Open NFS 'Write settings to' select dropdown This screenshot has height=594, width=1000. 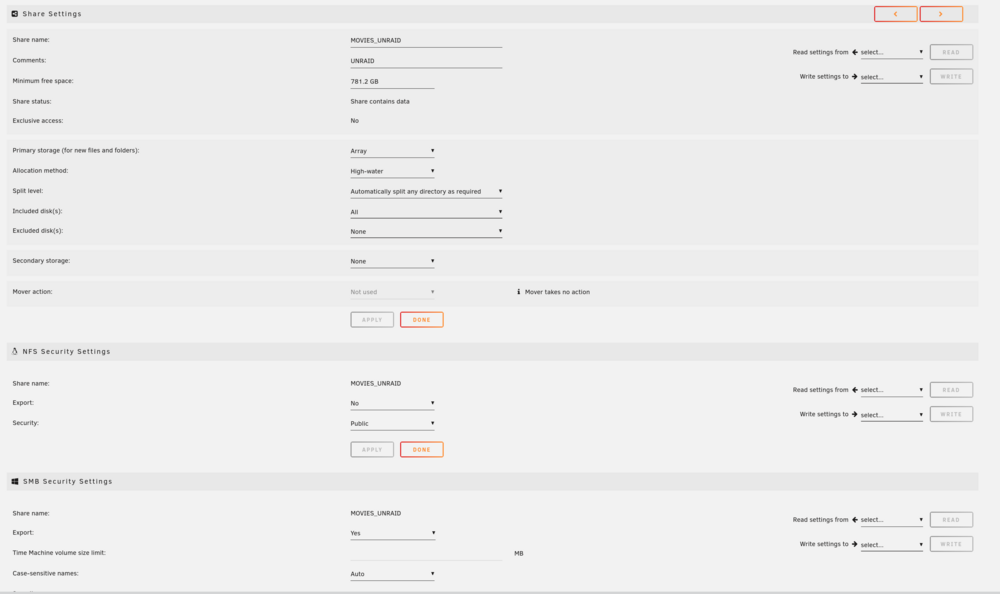point(892,415)
